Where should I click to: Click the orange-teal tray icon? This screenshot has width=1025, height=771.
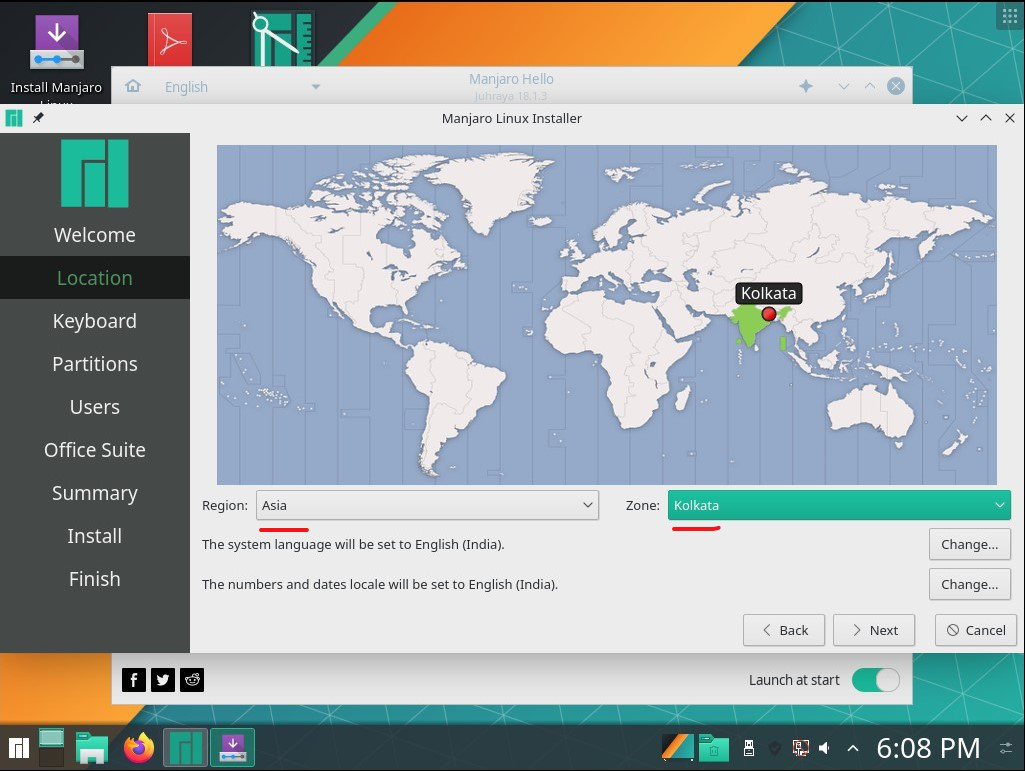677,747
